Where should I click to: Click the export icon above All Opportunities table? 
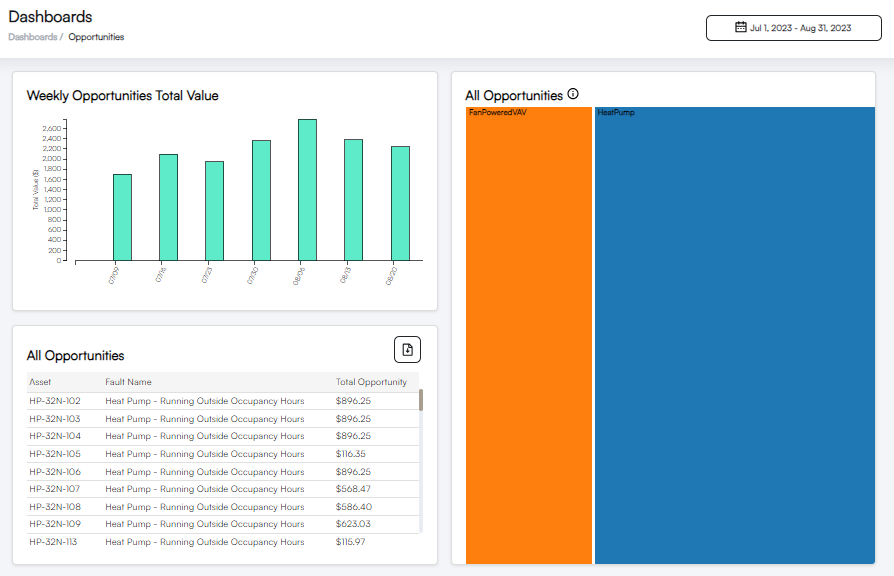(x=407, y=349)
